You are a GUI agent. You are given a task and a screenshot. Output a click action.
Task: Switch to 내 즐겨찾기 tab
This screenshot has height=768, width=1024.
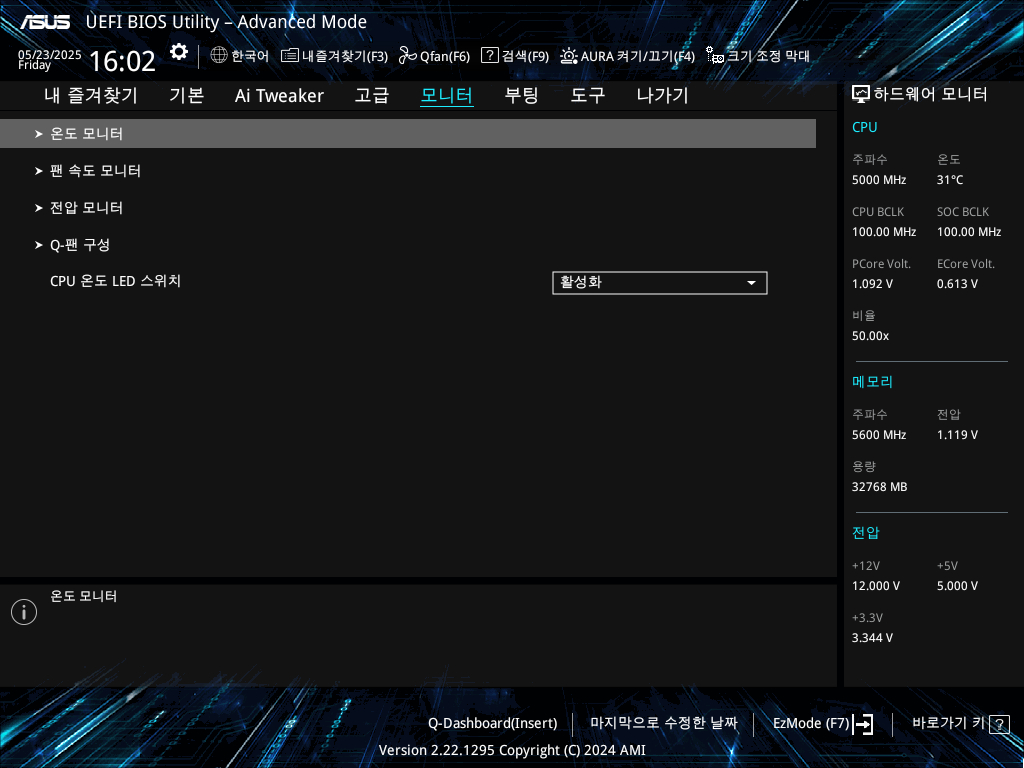pyautogui.click(x=91, y=95)
